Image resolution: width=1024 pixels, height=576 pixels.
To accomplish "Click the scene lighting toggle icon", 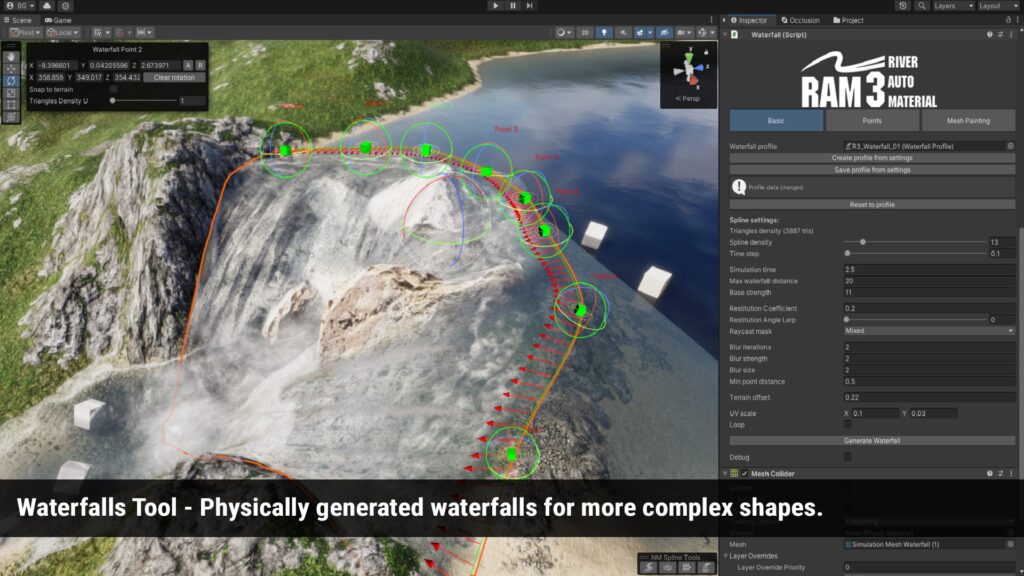I will click(603, 33).
